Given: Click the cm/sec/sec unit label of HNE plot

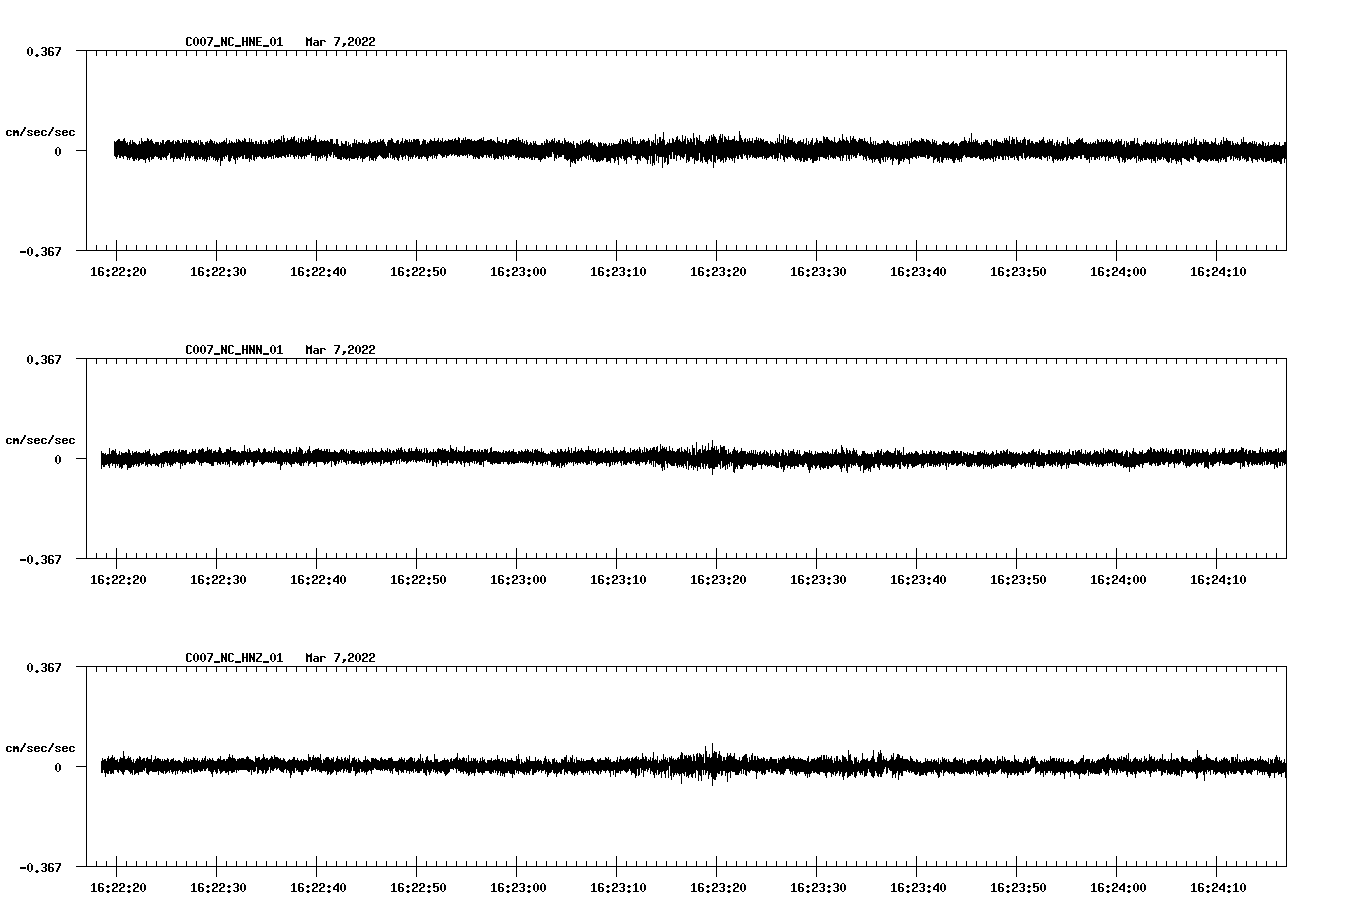Looking at the screenshot, I should [x=40, y=132].
